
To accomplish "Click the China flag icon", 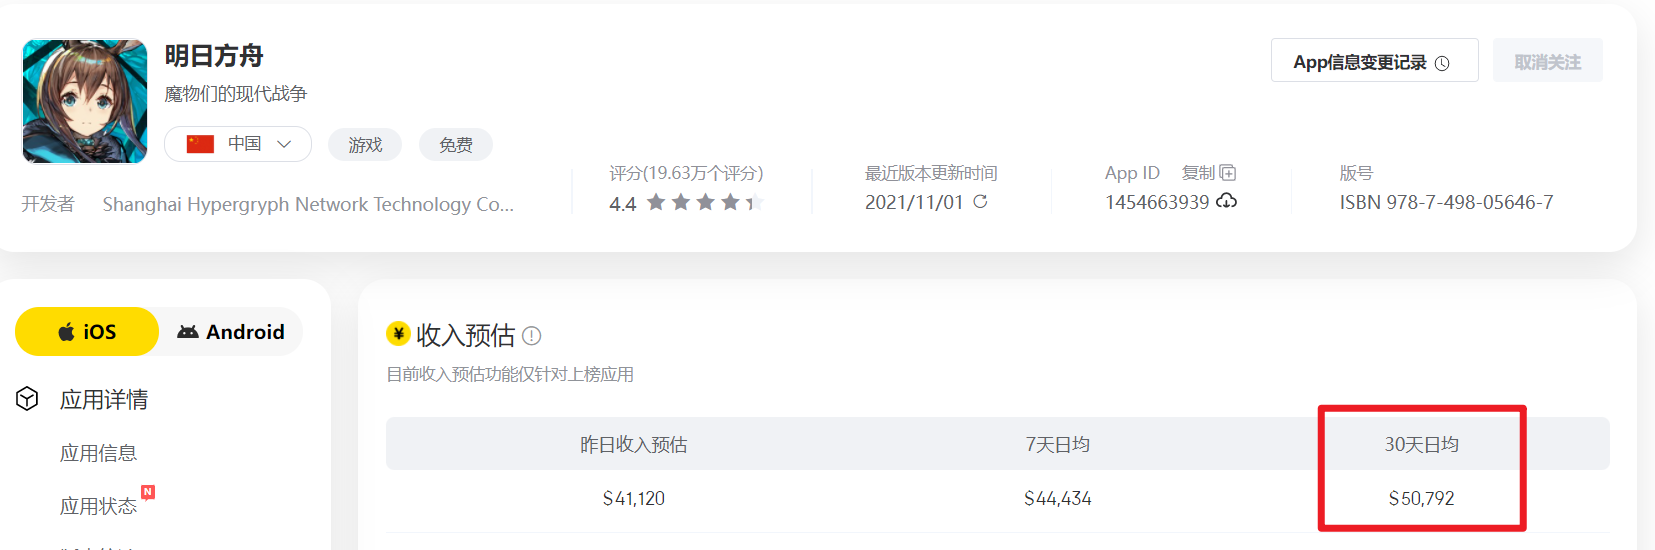I will coord(200,144).
